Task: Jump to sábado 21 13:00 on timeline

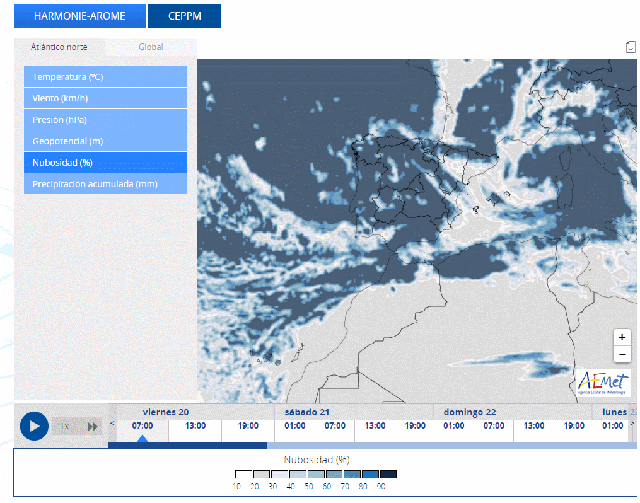Action: pos(374,425)
